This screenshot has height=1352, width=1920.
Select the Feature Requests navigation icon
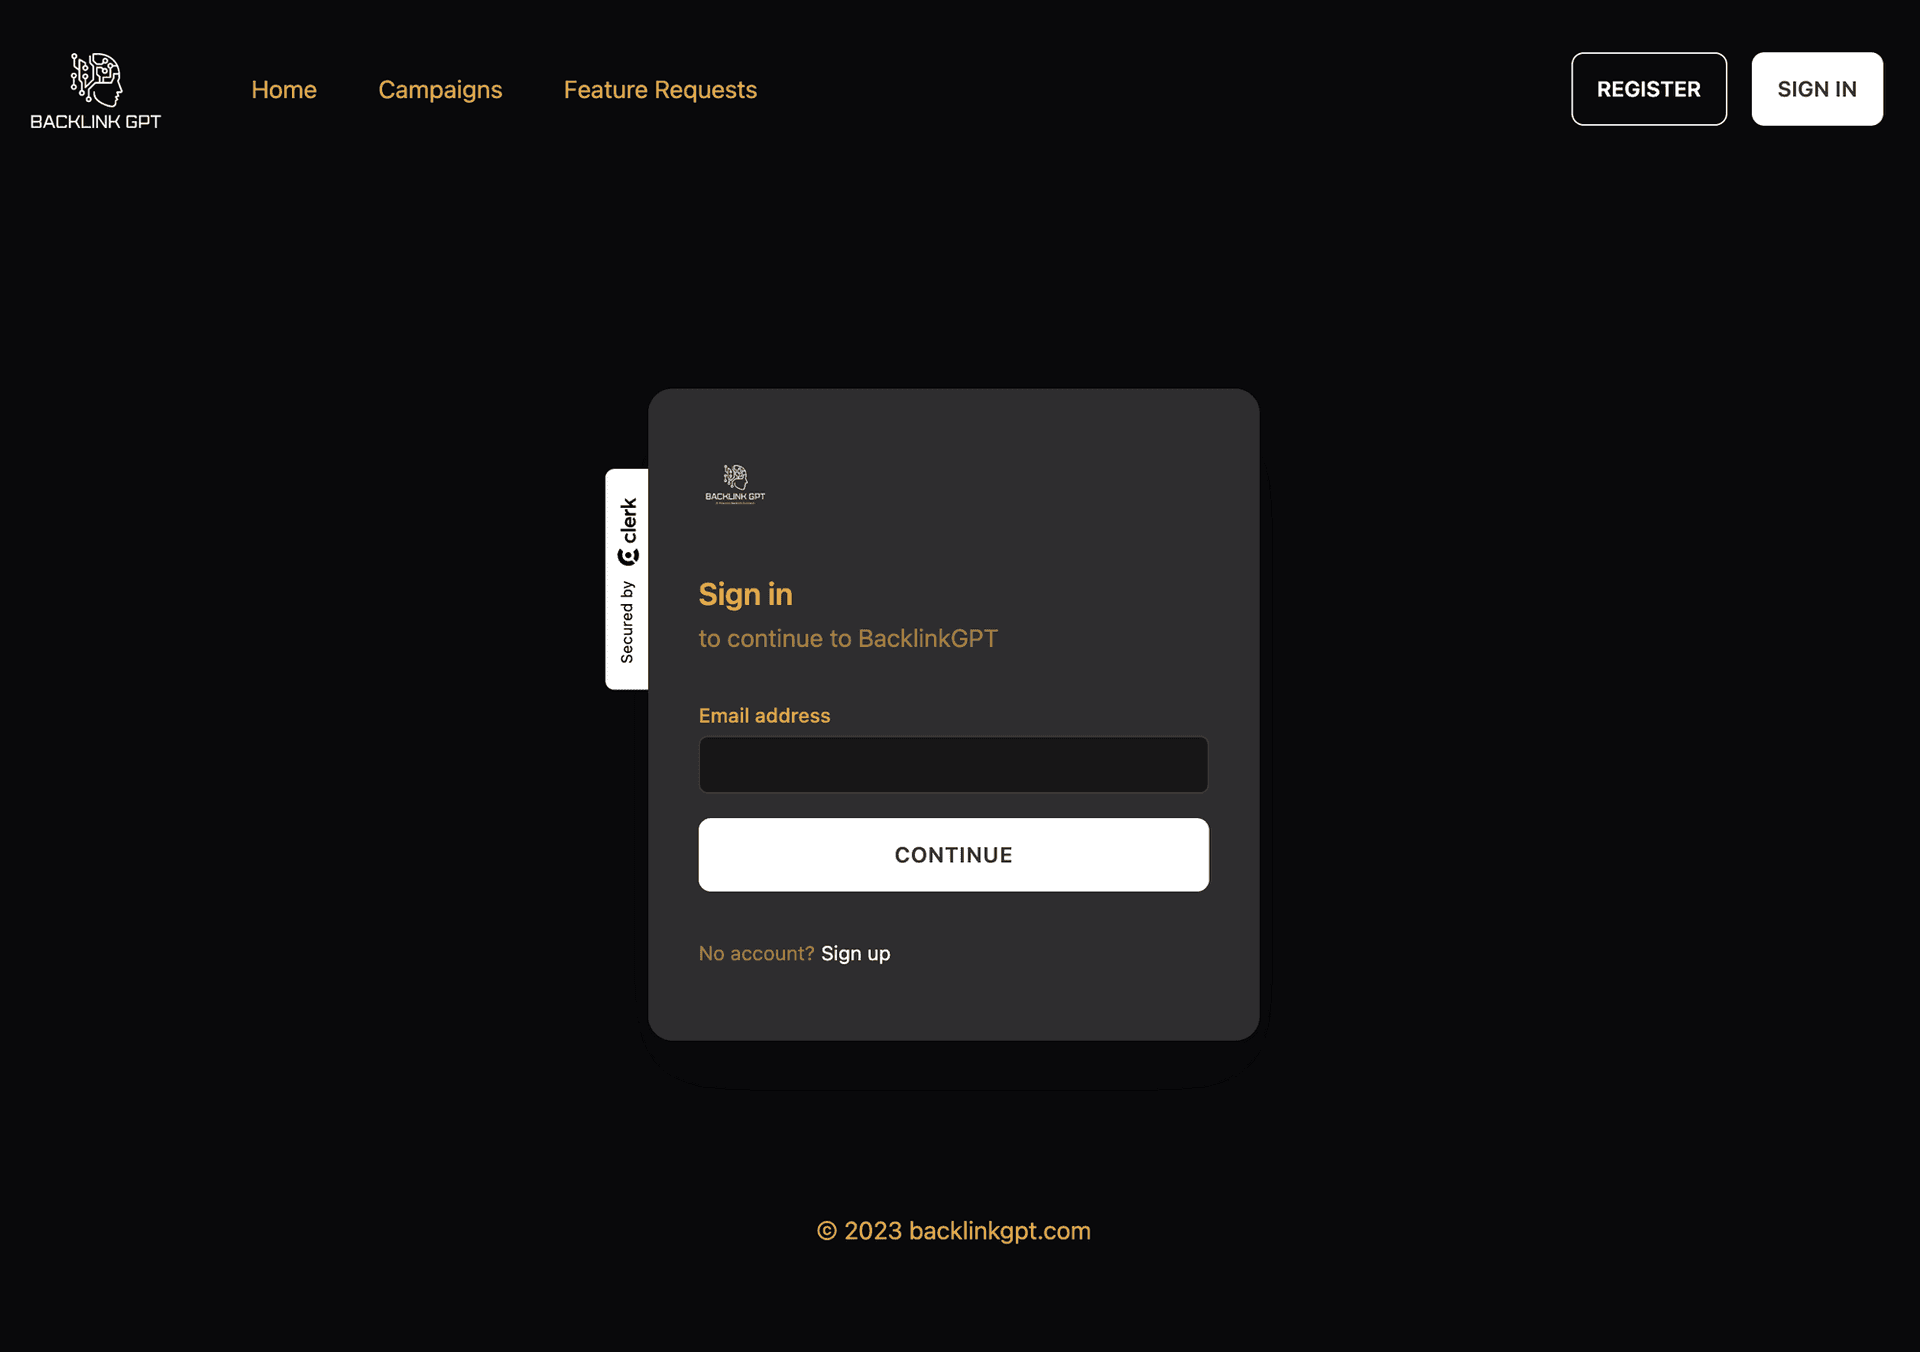click(660, 89)
